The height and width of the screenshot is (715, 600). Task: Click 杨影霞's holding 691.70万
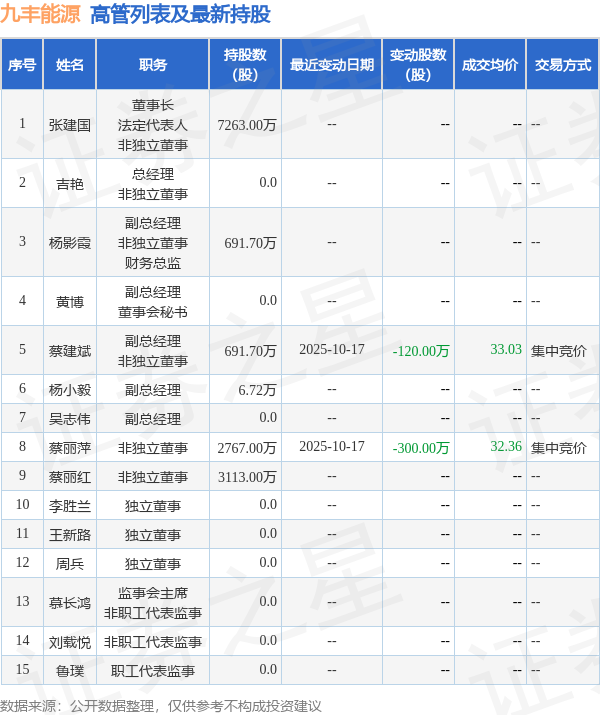(x=250, y=243)
